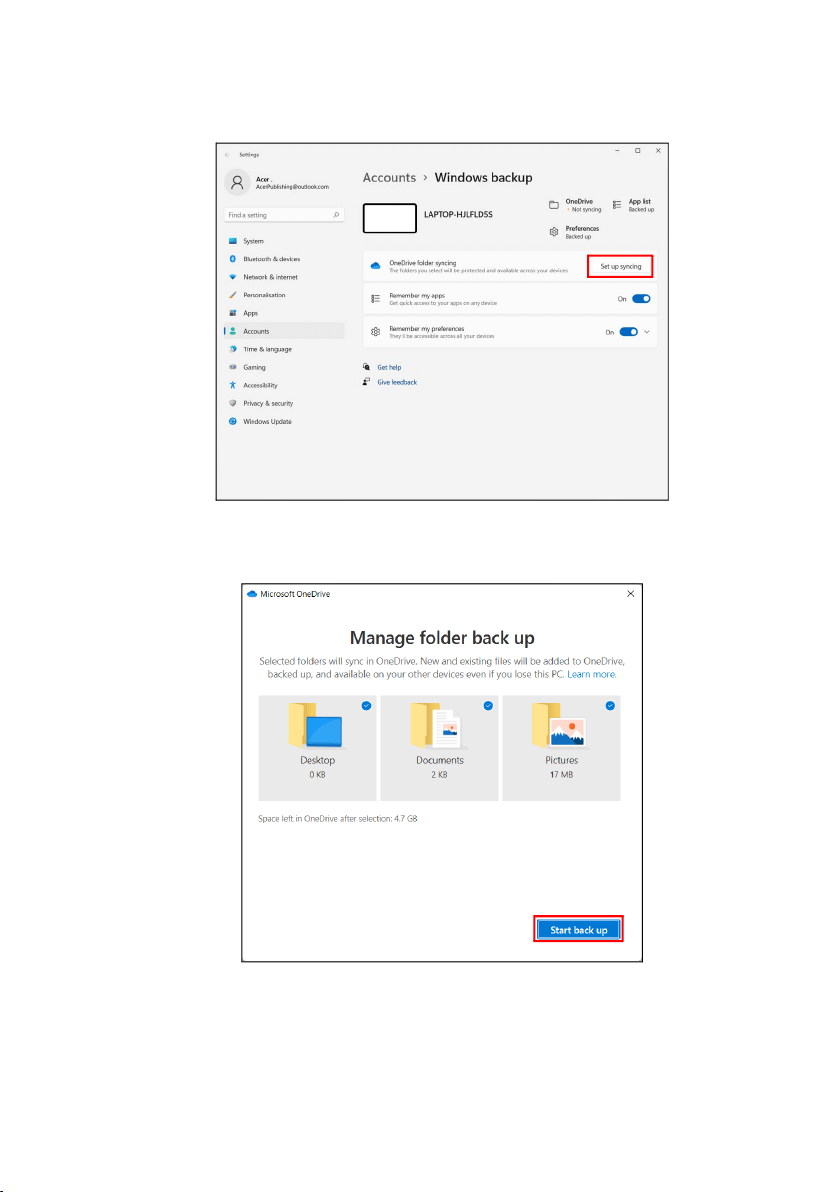Viewport: 840px width, 1192px height.
Task: Click the Preferences gear status icon
Action: tap(553, 232)
